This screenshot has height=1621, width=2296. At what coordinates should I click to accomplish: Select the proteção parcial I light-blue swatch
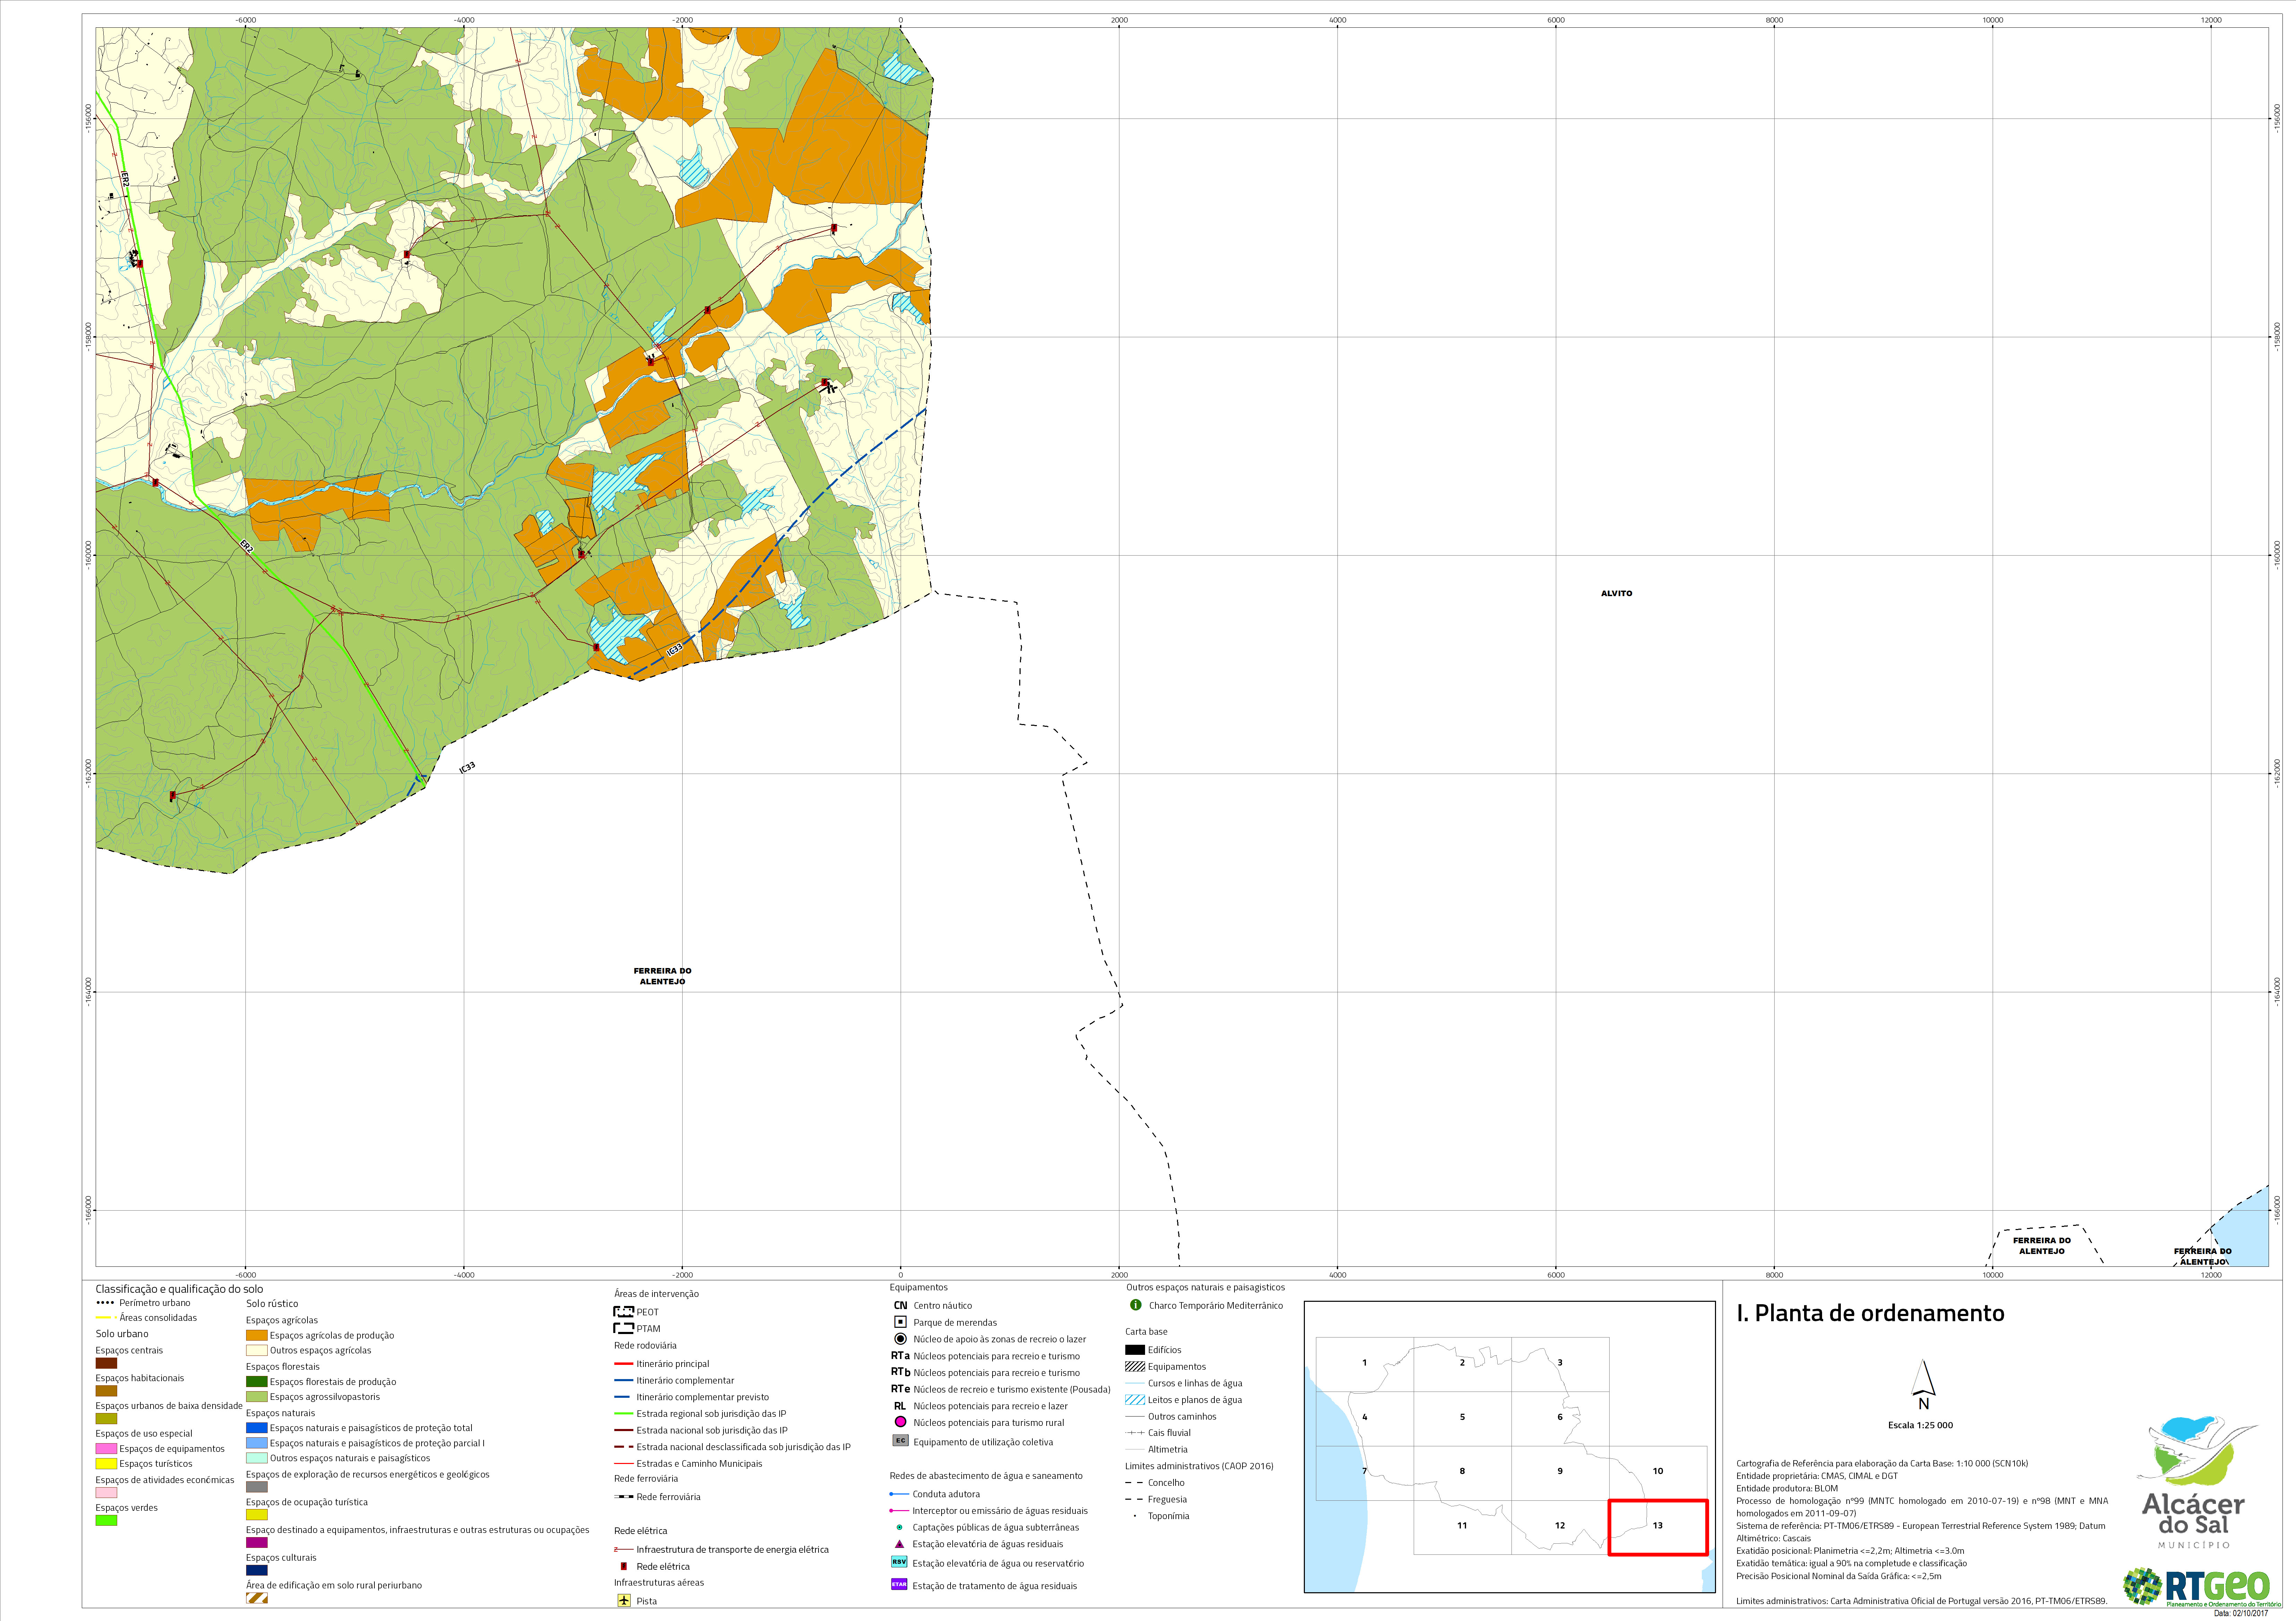(x=257, y=1443)
